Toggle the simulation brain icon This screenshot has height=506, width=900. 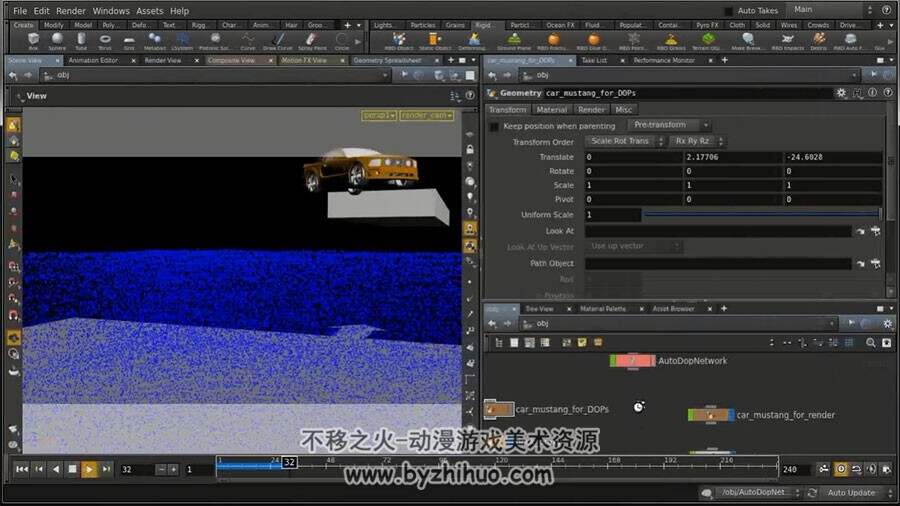(x=707, y=493)
